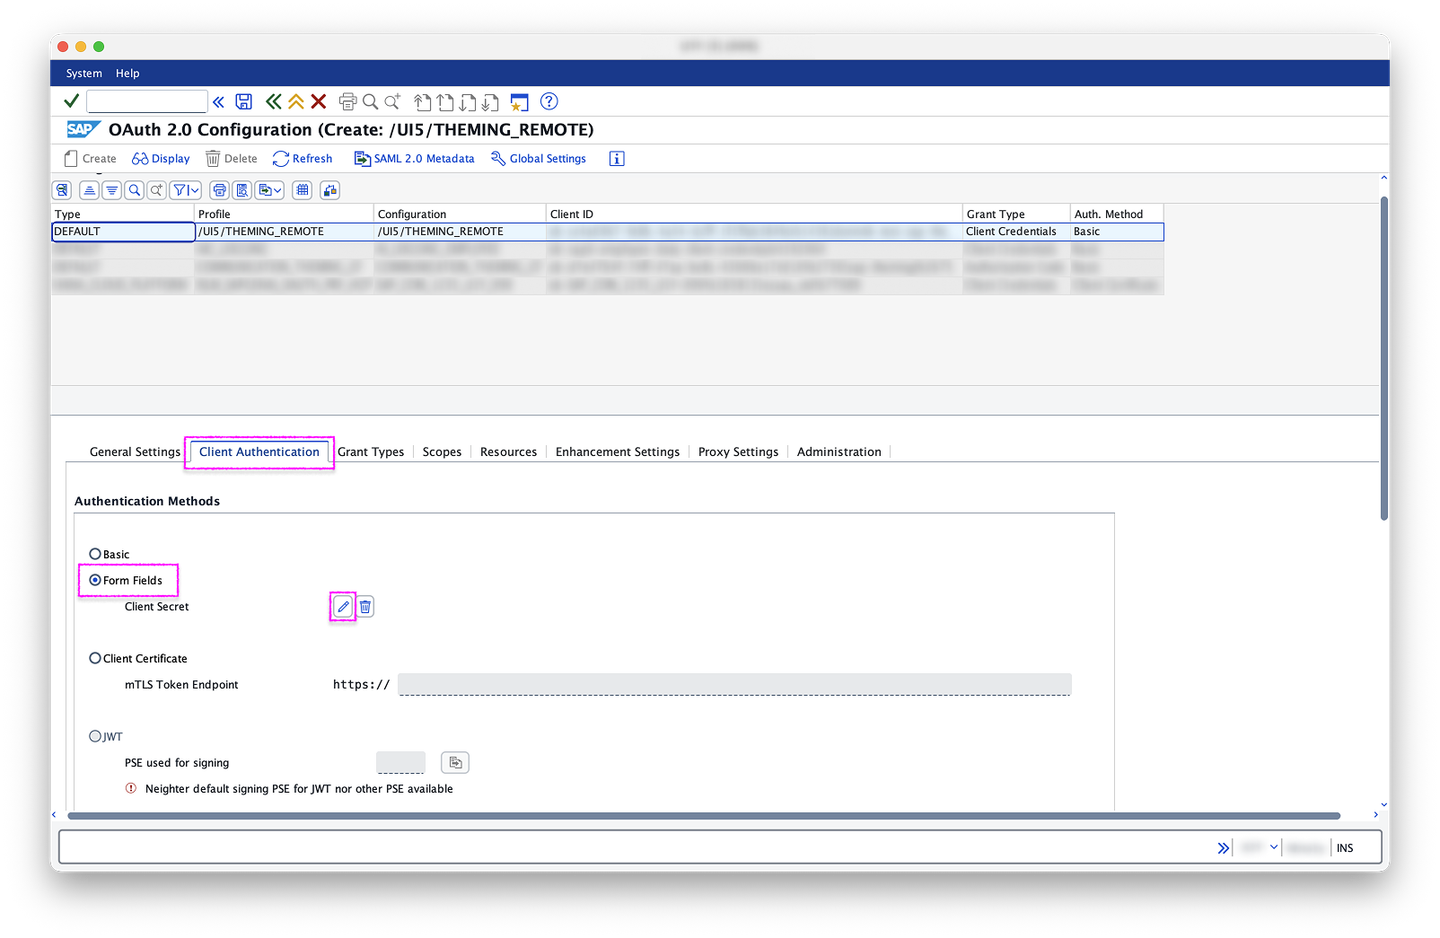The image size is (1440, 938).
Task: Click the green checkmark Enter icon
Action: (71, 101)
